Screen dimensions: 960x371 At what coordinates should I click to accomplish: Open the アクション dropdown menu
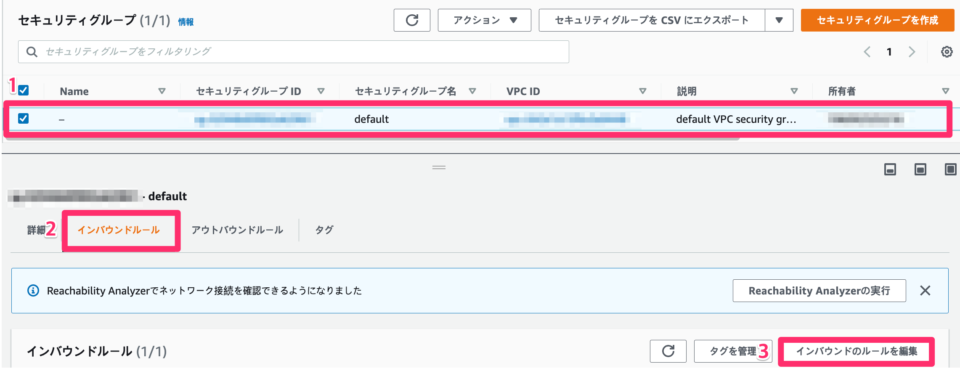484,20
